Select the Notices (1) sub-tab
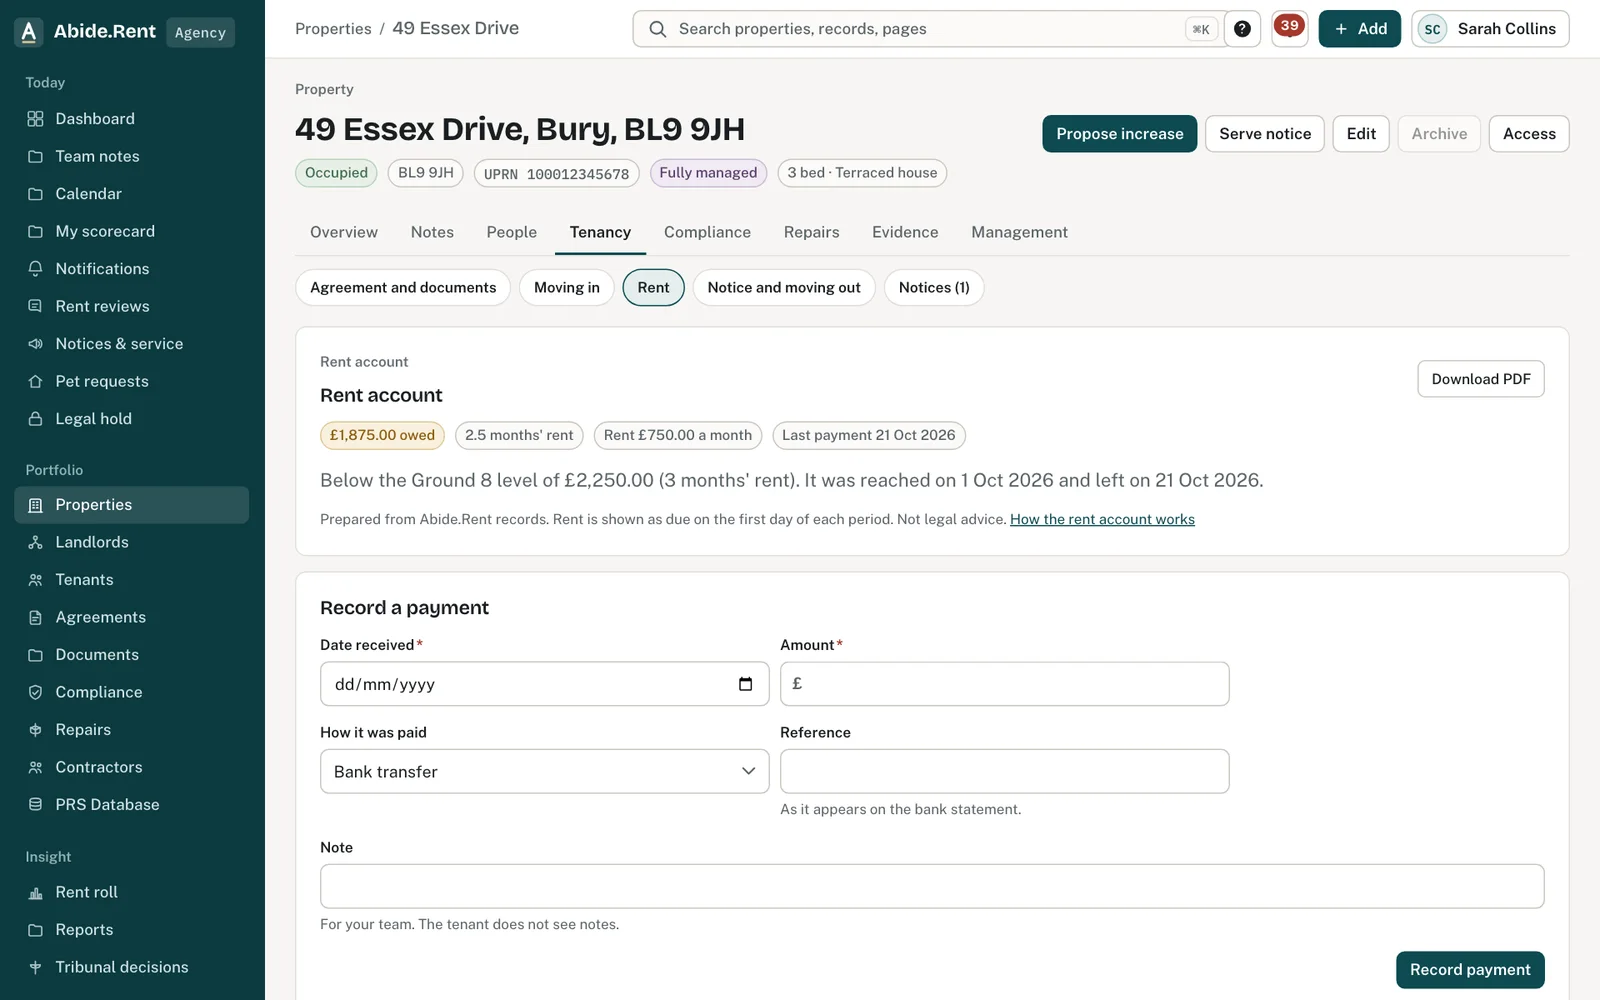 point(934,288)
